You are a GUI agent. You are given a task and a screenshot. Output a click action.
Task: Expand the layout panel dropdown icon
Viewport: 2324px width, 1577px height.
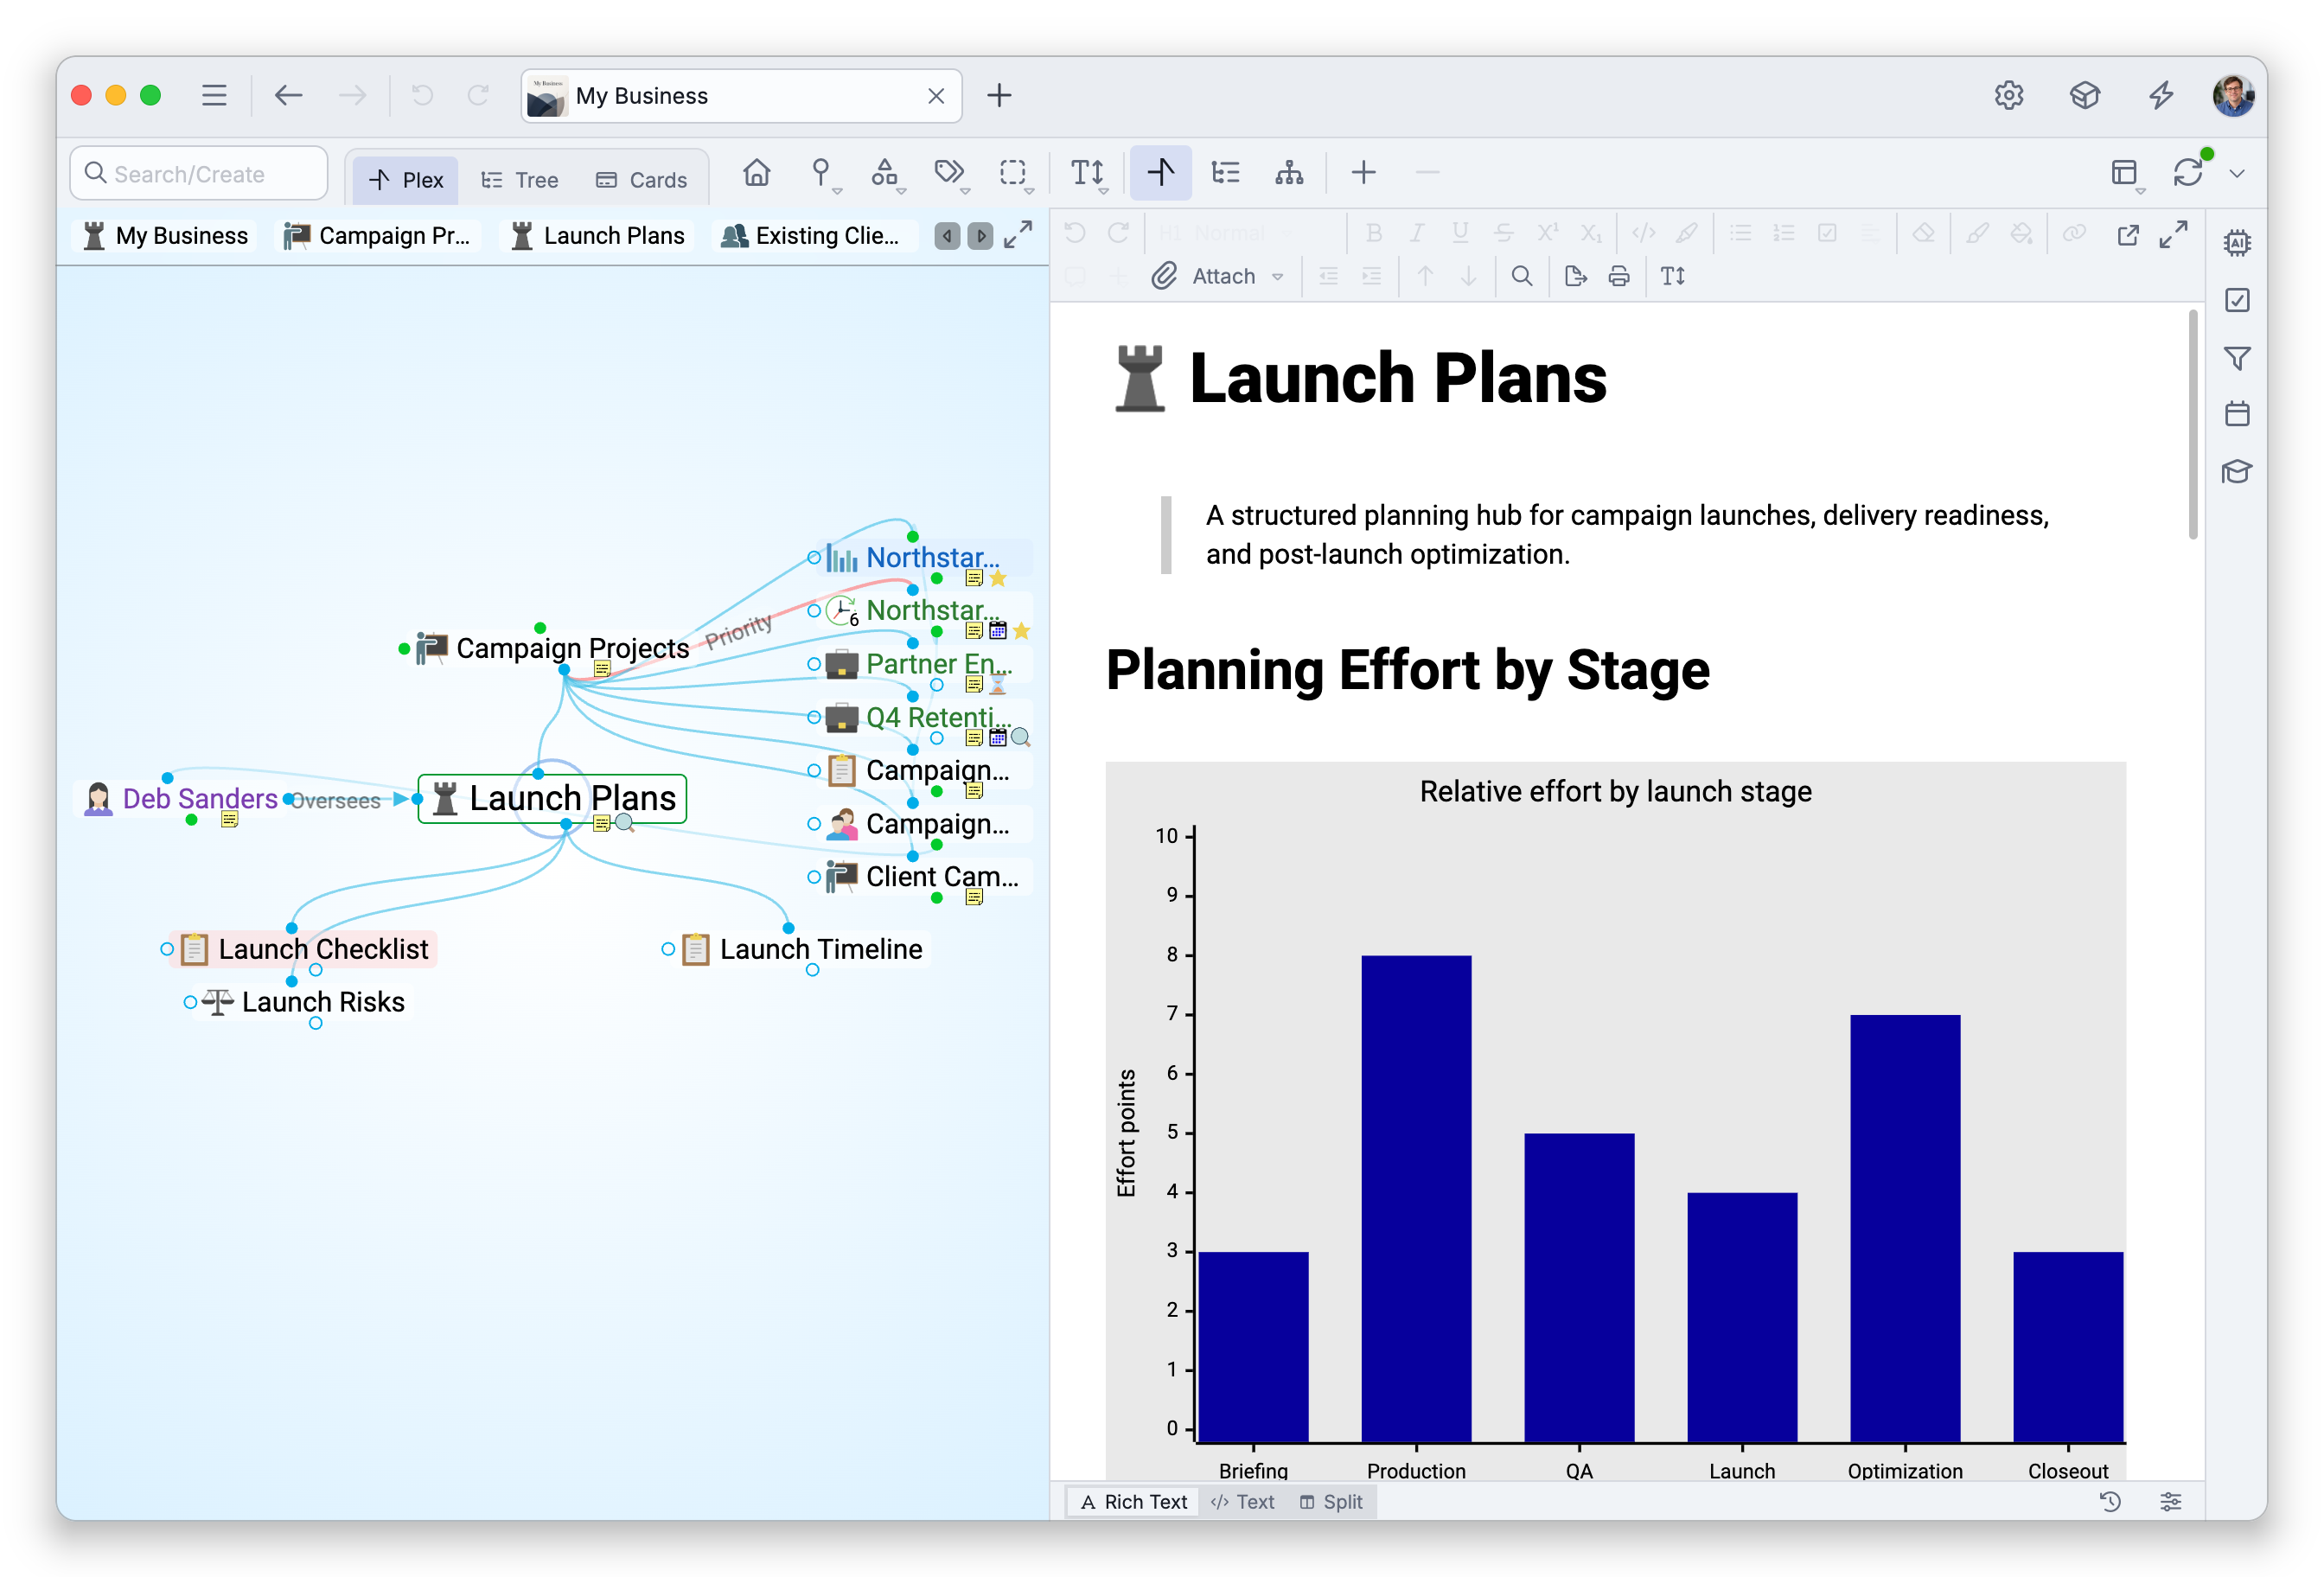tap(2127, 174)
